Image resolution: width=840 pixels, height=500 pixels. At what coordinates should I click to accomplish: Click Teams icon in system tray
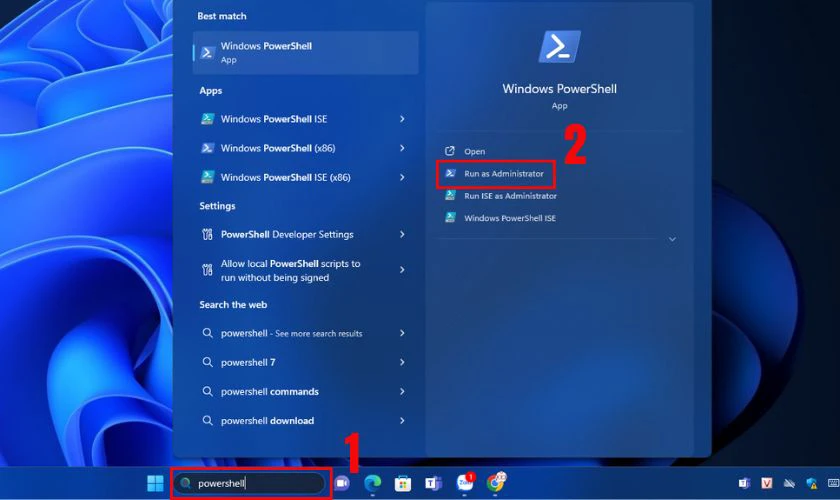pyautogui.click(x=744, y=483)
